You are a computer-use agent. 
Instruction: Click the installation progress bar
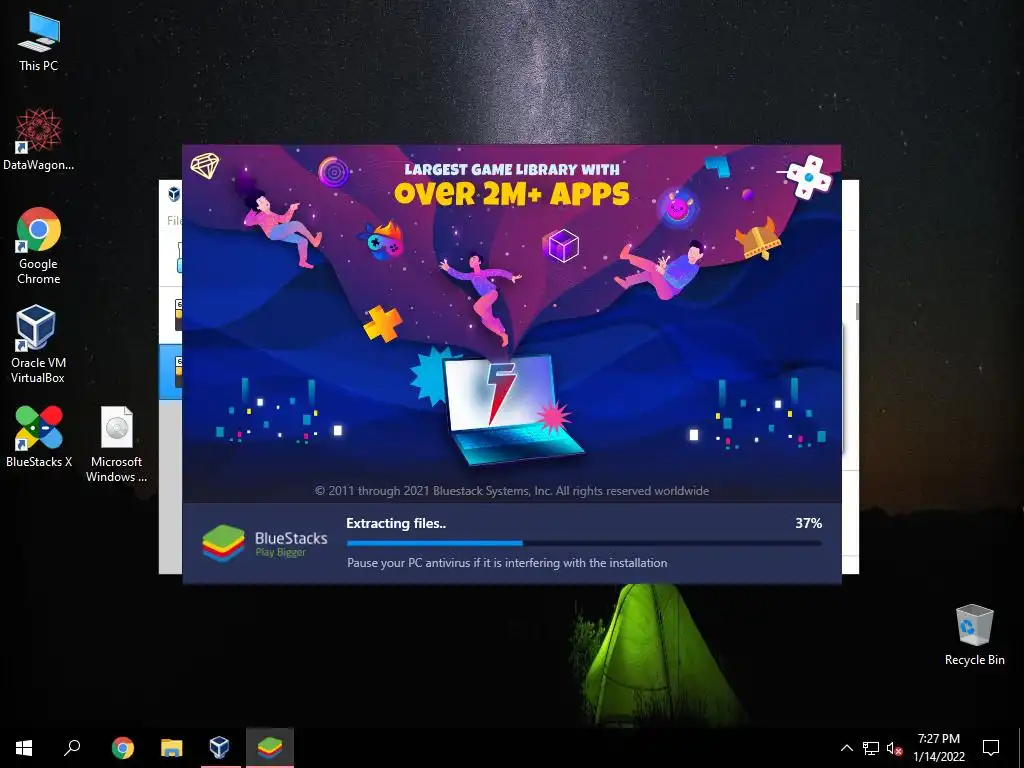(x=584, y=543)
